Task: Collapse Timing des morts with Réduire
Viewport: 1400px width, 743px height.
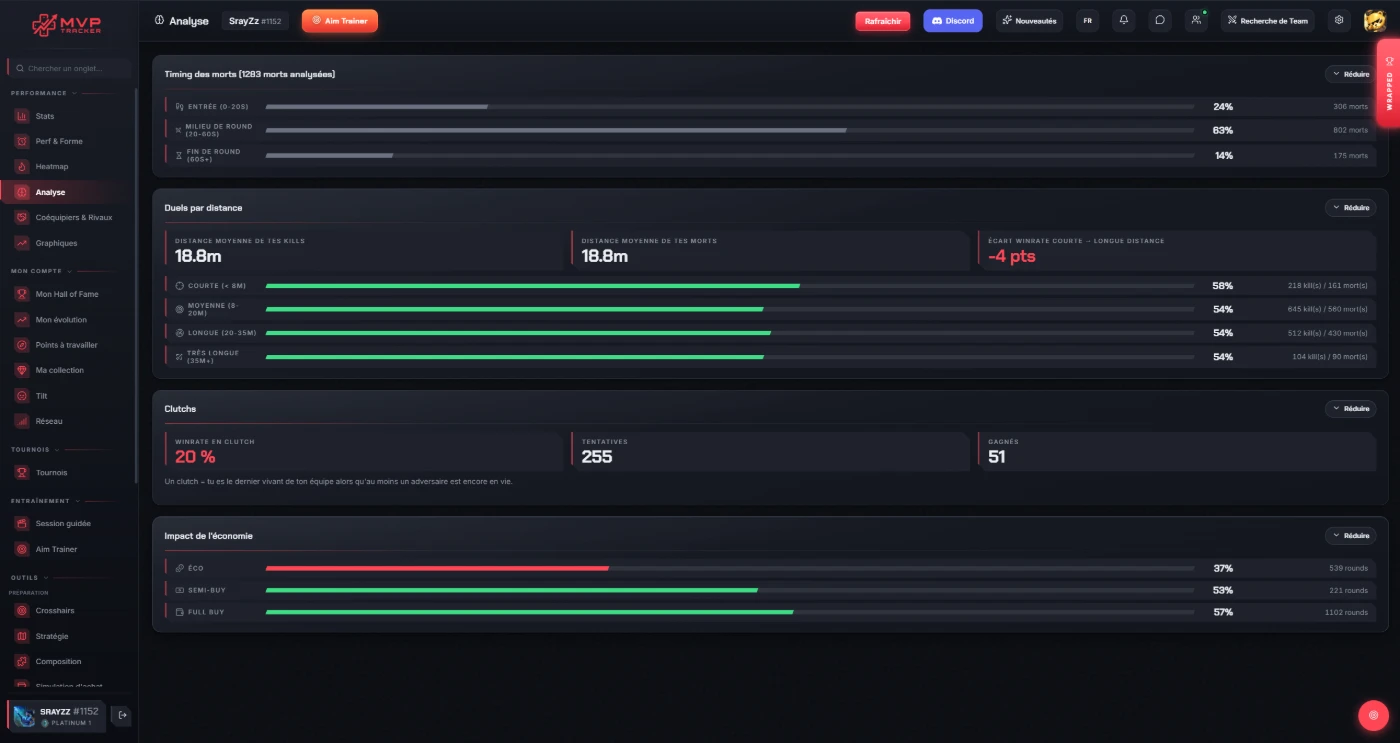Action: (x=1350, y=74)
